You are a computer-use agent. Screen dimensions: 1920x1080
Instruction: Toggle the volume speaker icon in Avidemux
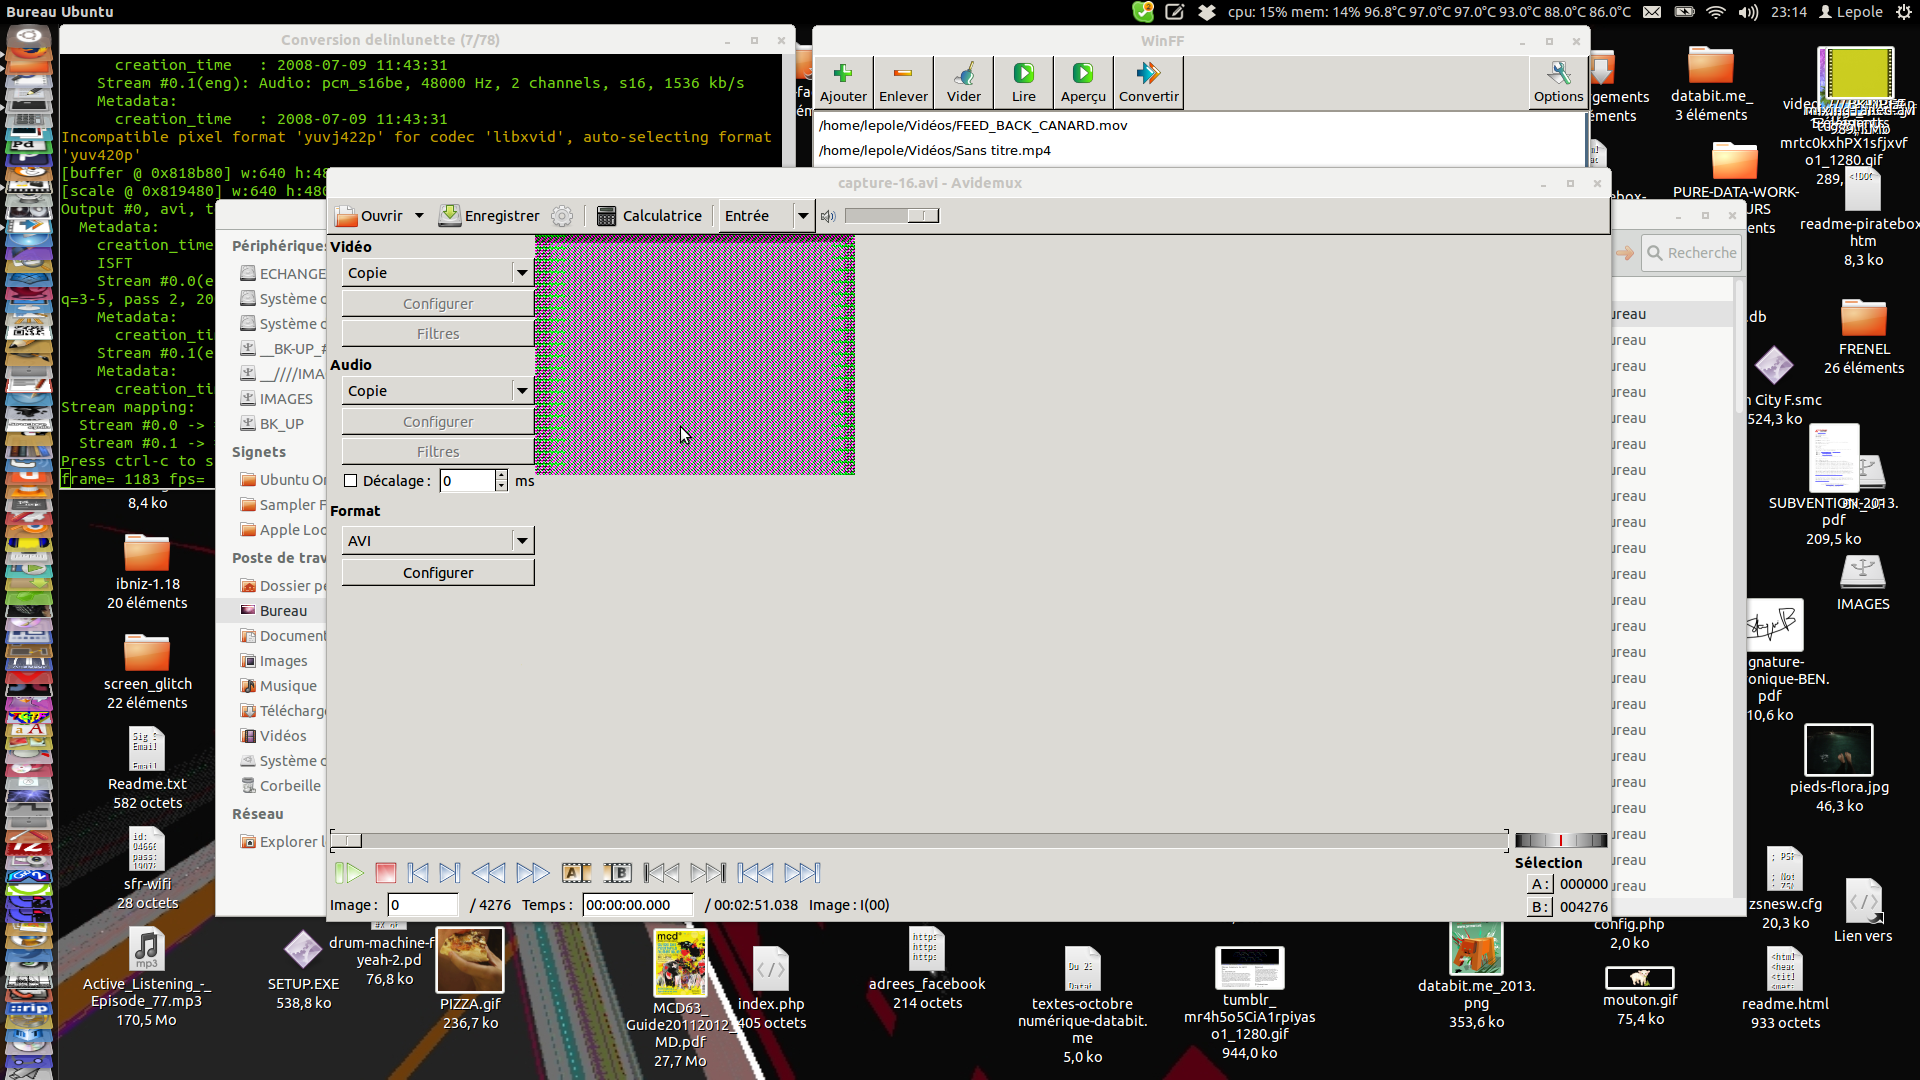click(x=828, y=216)
